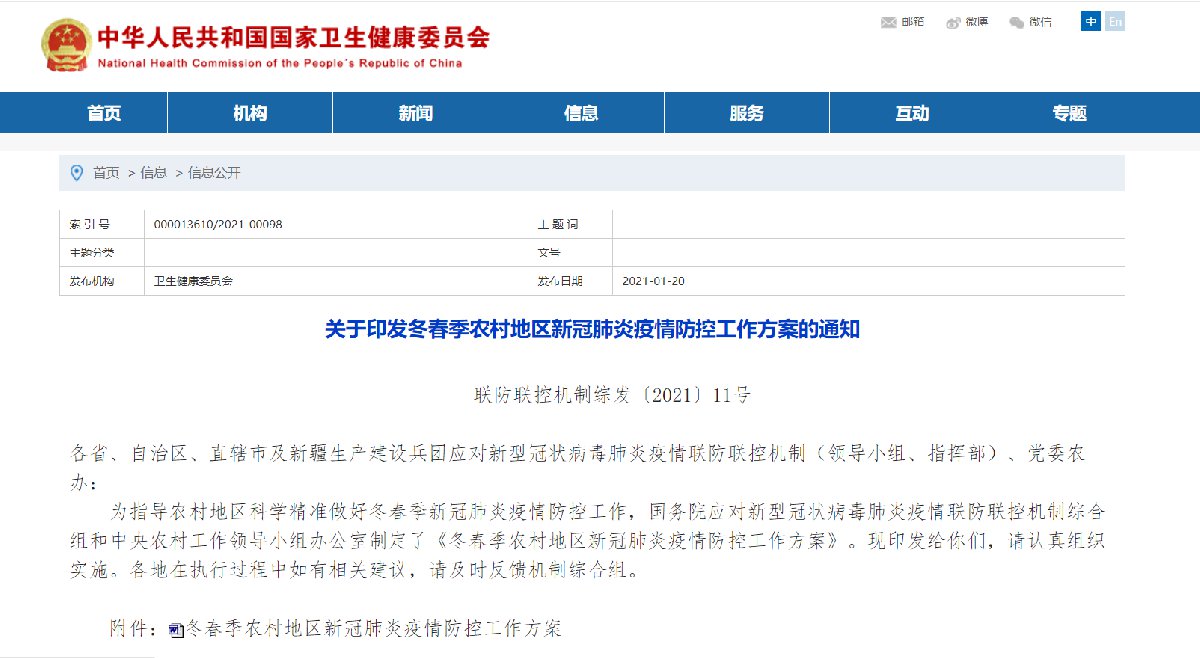Switch language to En English
Viewport: 1200px width, 658px height.
point(1114,21)
